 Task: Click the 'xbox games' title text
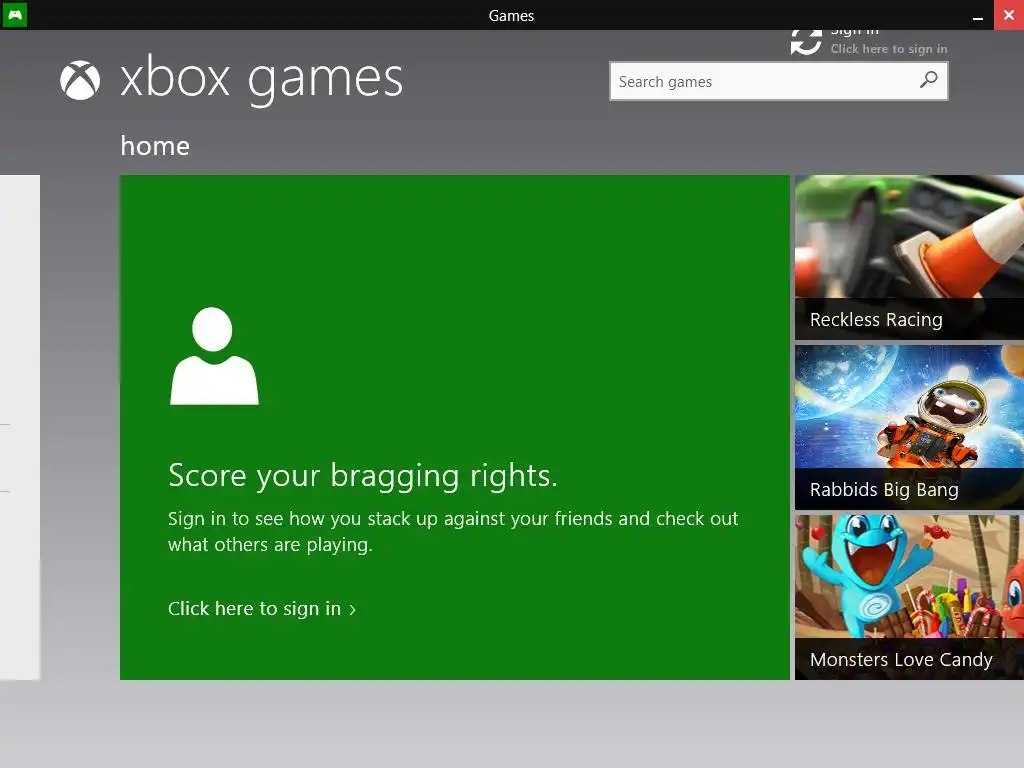[261, 80]
